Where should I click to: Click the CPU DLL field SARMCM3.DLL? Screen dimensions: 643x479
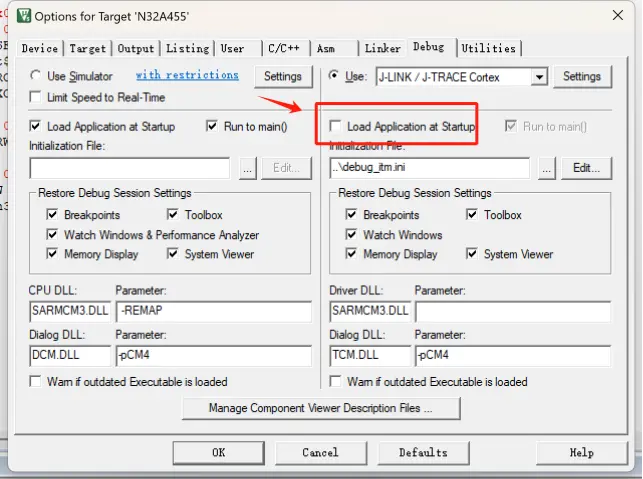point(70,311)
